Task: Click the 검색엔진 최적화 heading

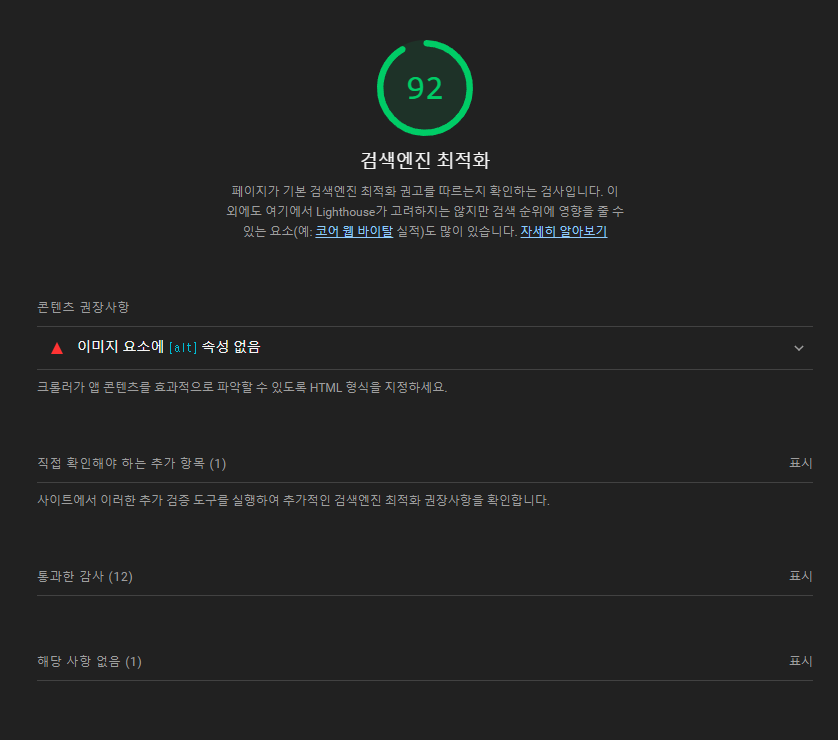Action: pyautogui.click(x=425, y=160)
